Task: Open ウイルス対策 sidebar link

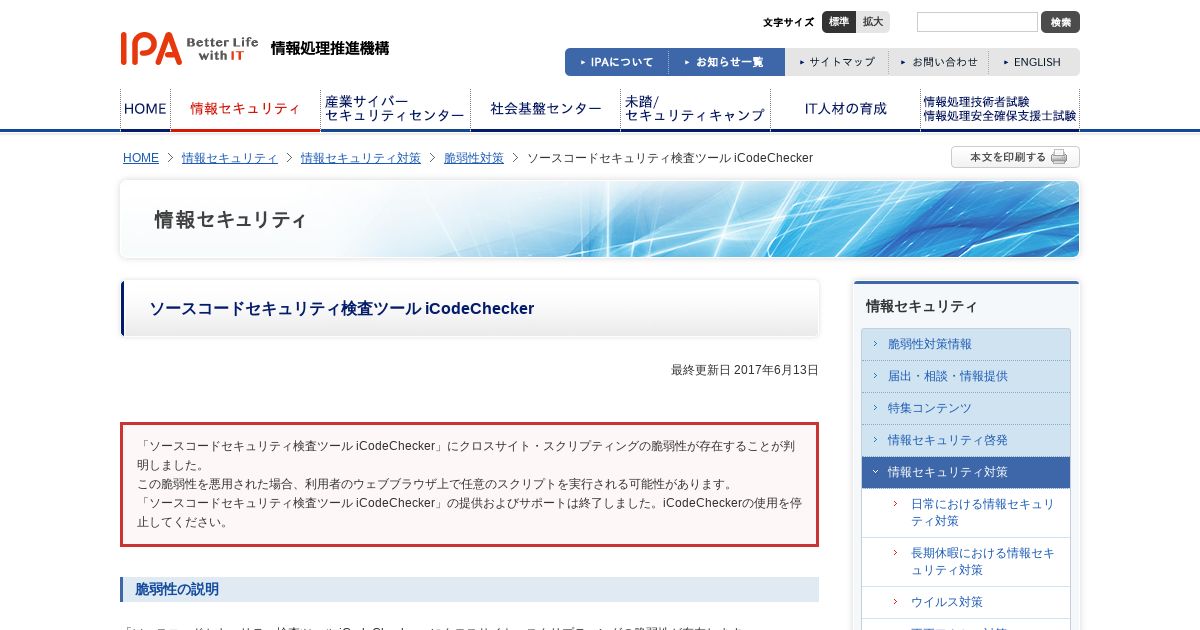Action: (x=966, y=602)
